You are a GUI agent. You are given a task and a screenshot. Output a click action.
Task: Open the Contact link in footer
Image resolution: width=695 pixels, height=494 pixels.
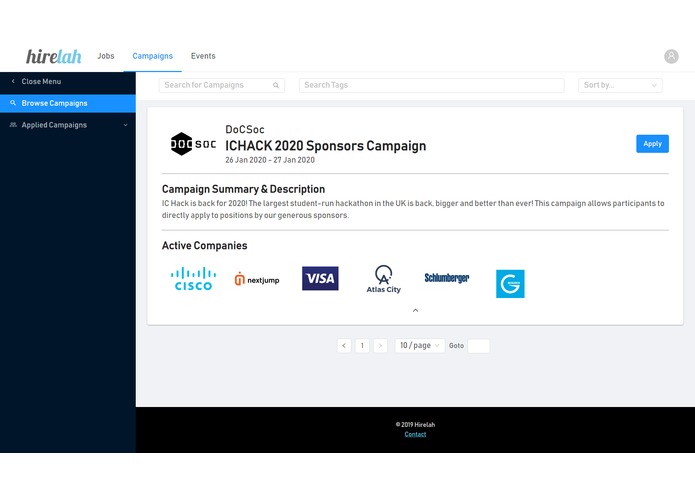click(x=415, y=435)
